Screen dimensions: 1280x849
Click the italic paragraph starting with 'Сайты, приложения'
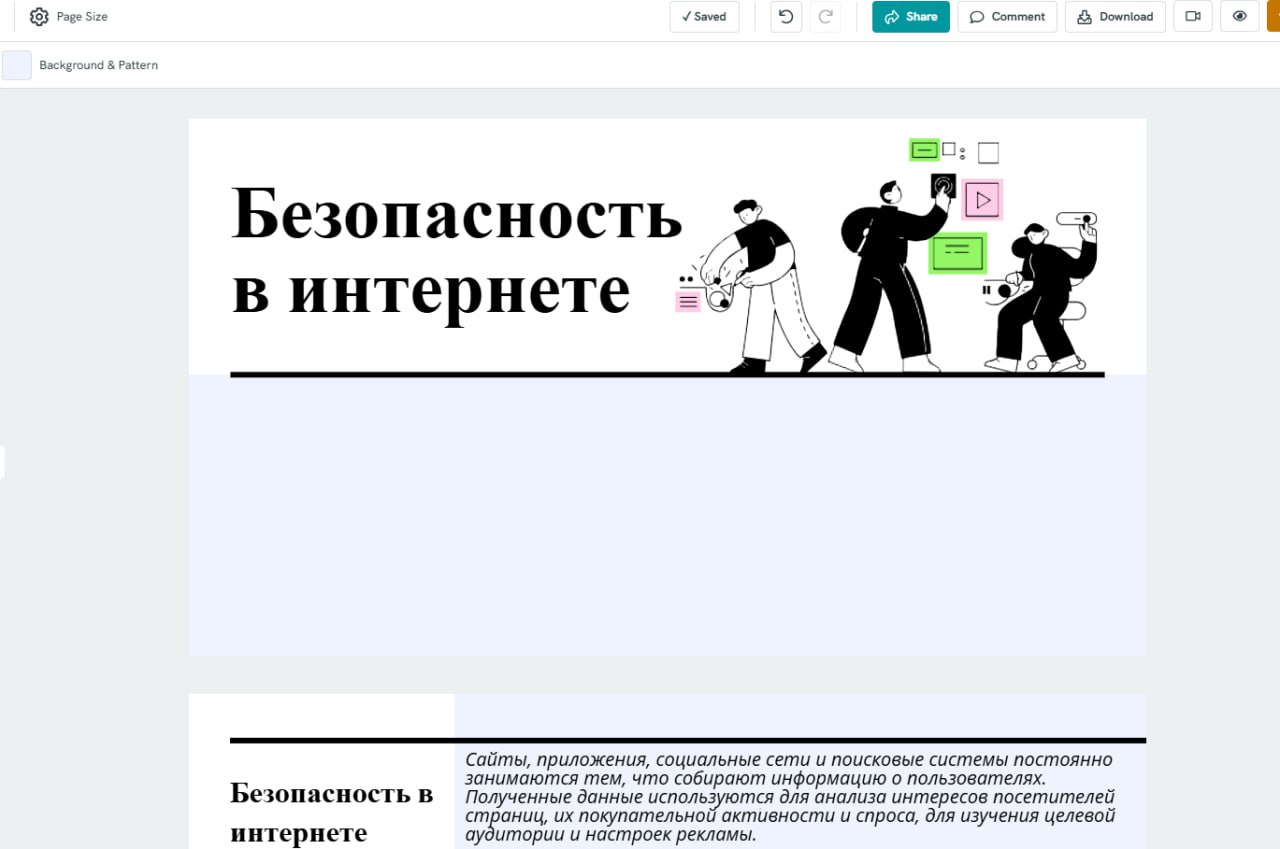click(790, 796)
